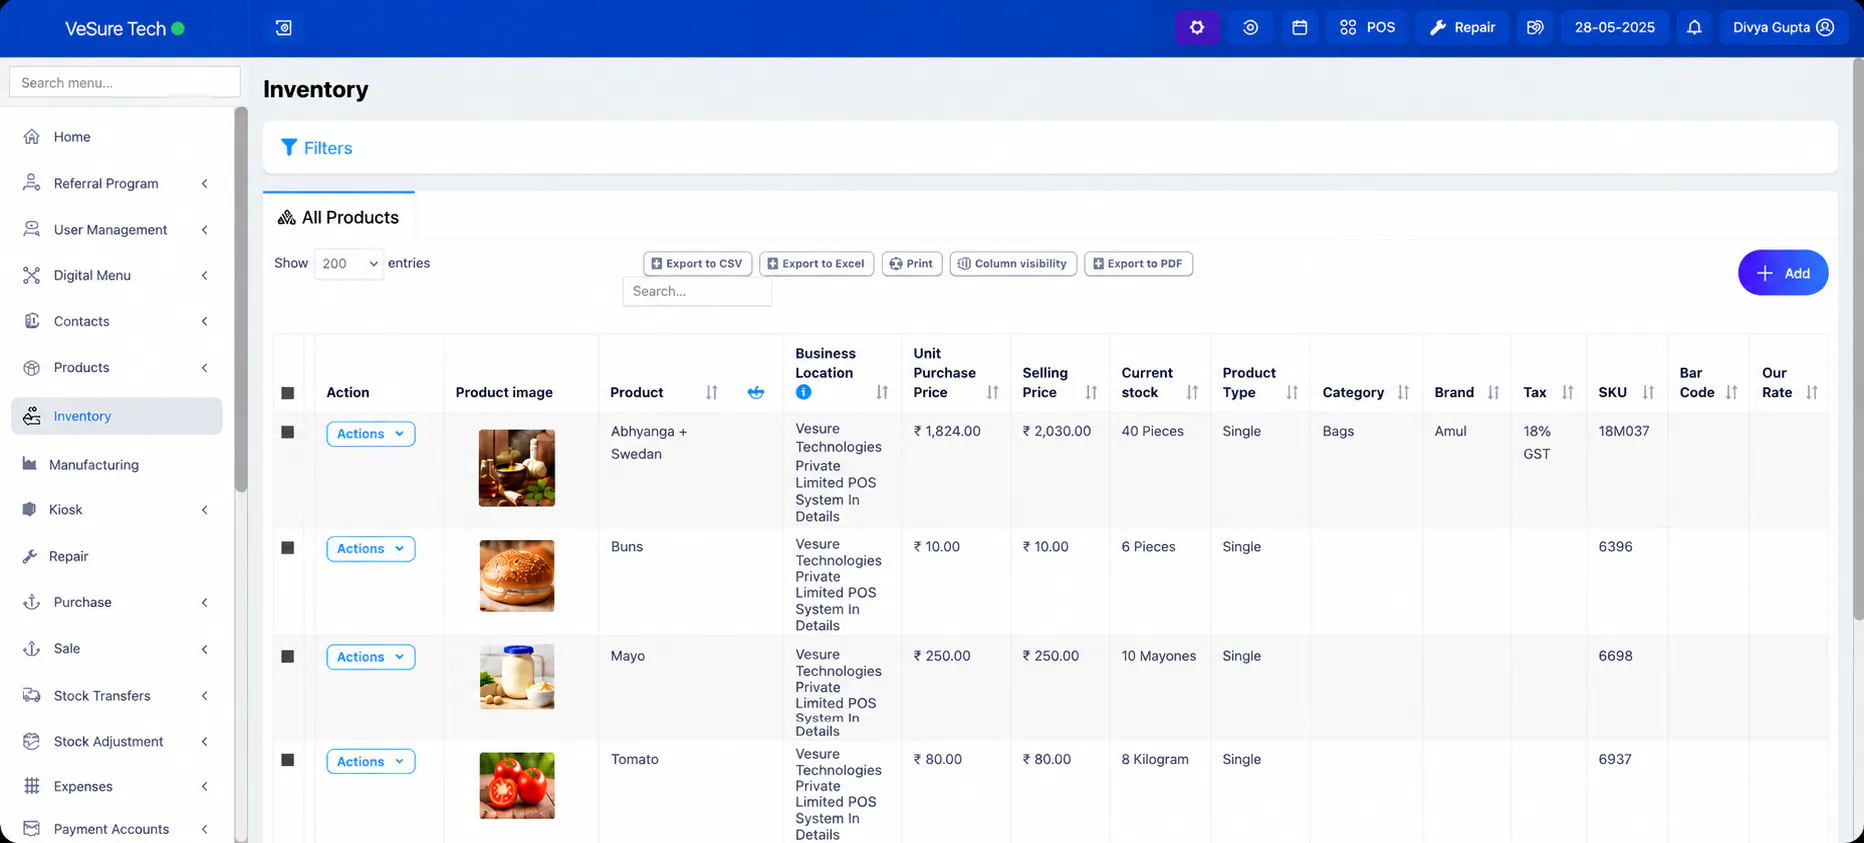Viewport: 1864px width, 843px height.
Task: Open the Actions dropdown for Mayo
Action: tap(370, 657)
